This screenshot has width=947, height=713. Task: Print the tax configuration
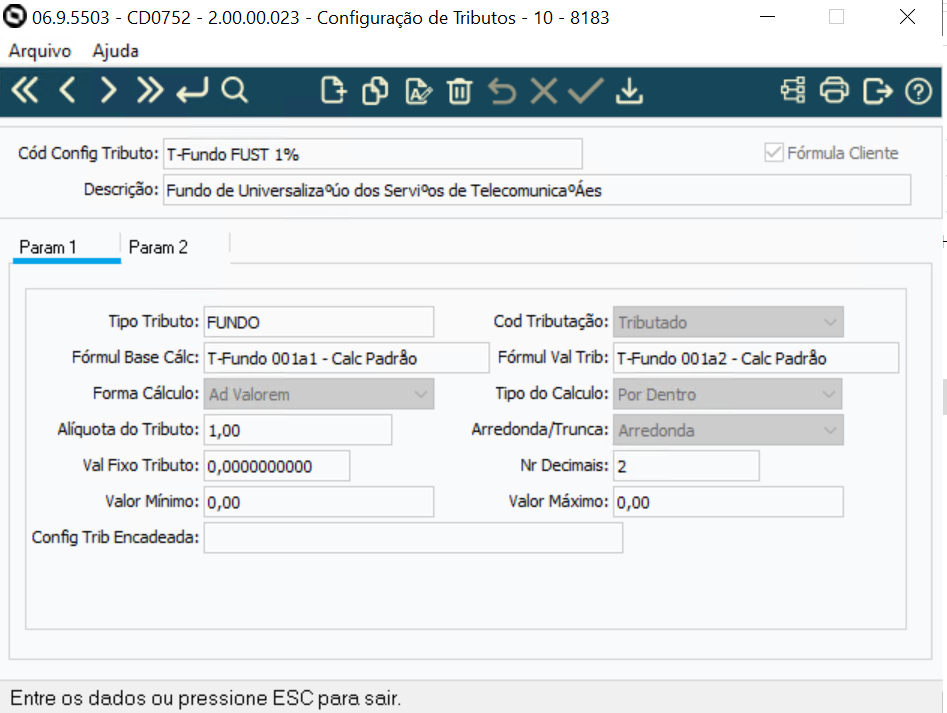coord(834,91)
